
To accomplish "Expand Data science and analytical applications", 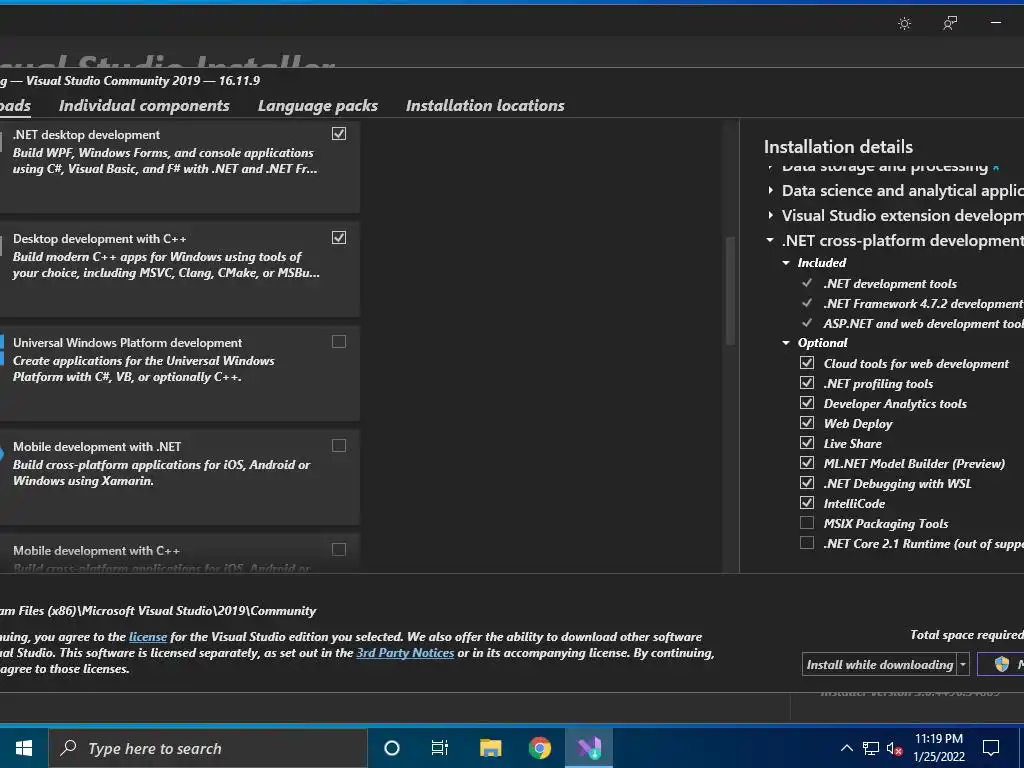I will (x=771, y=191).
